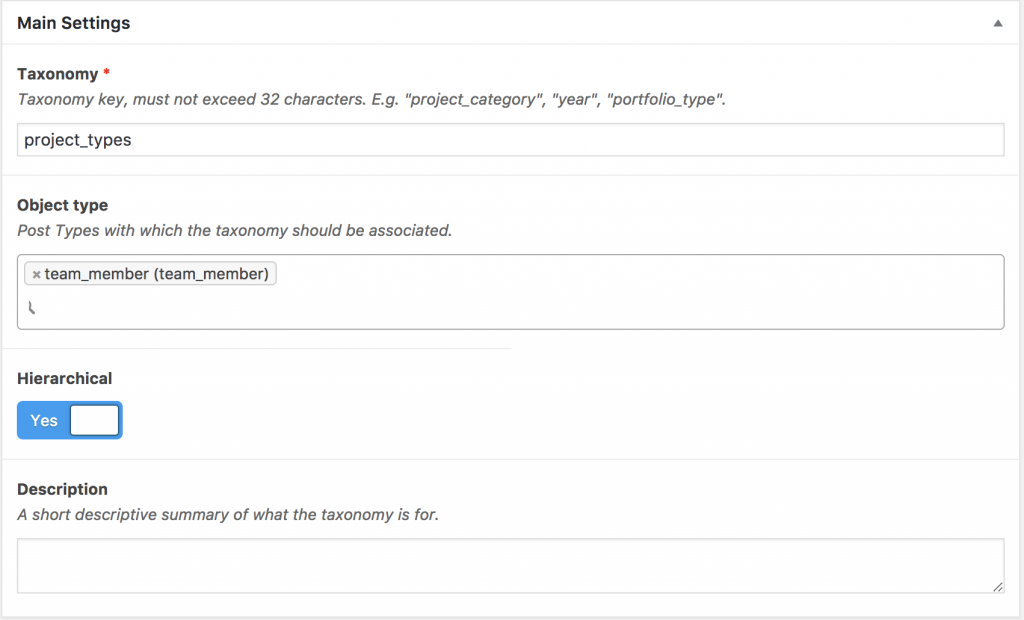Click the Object type field label

(63, 205)
